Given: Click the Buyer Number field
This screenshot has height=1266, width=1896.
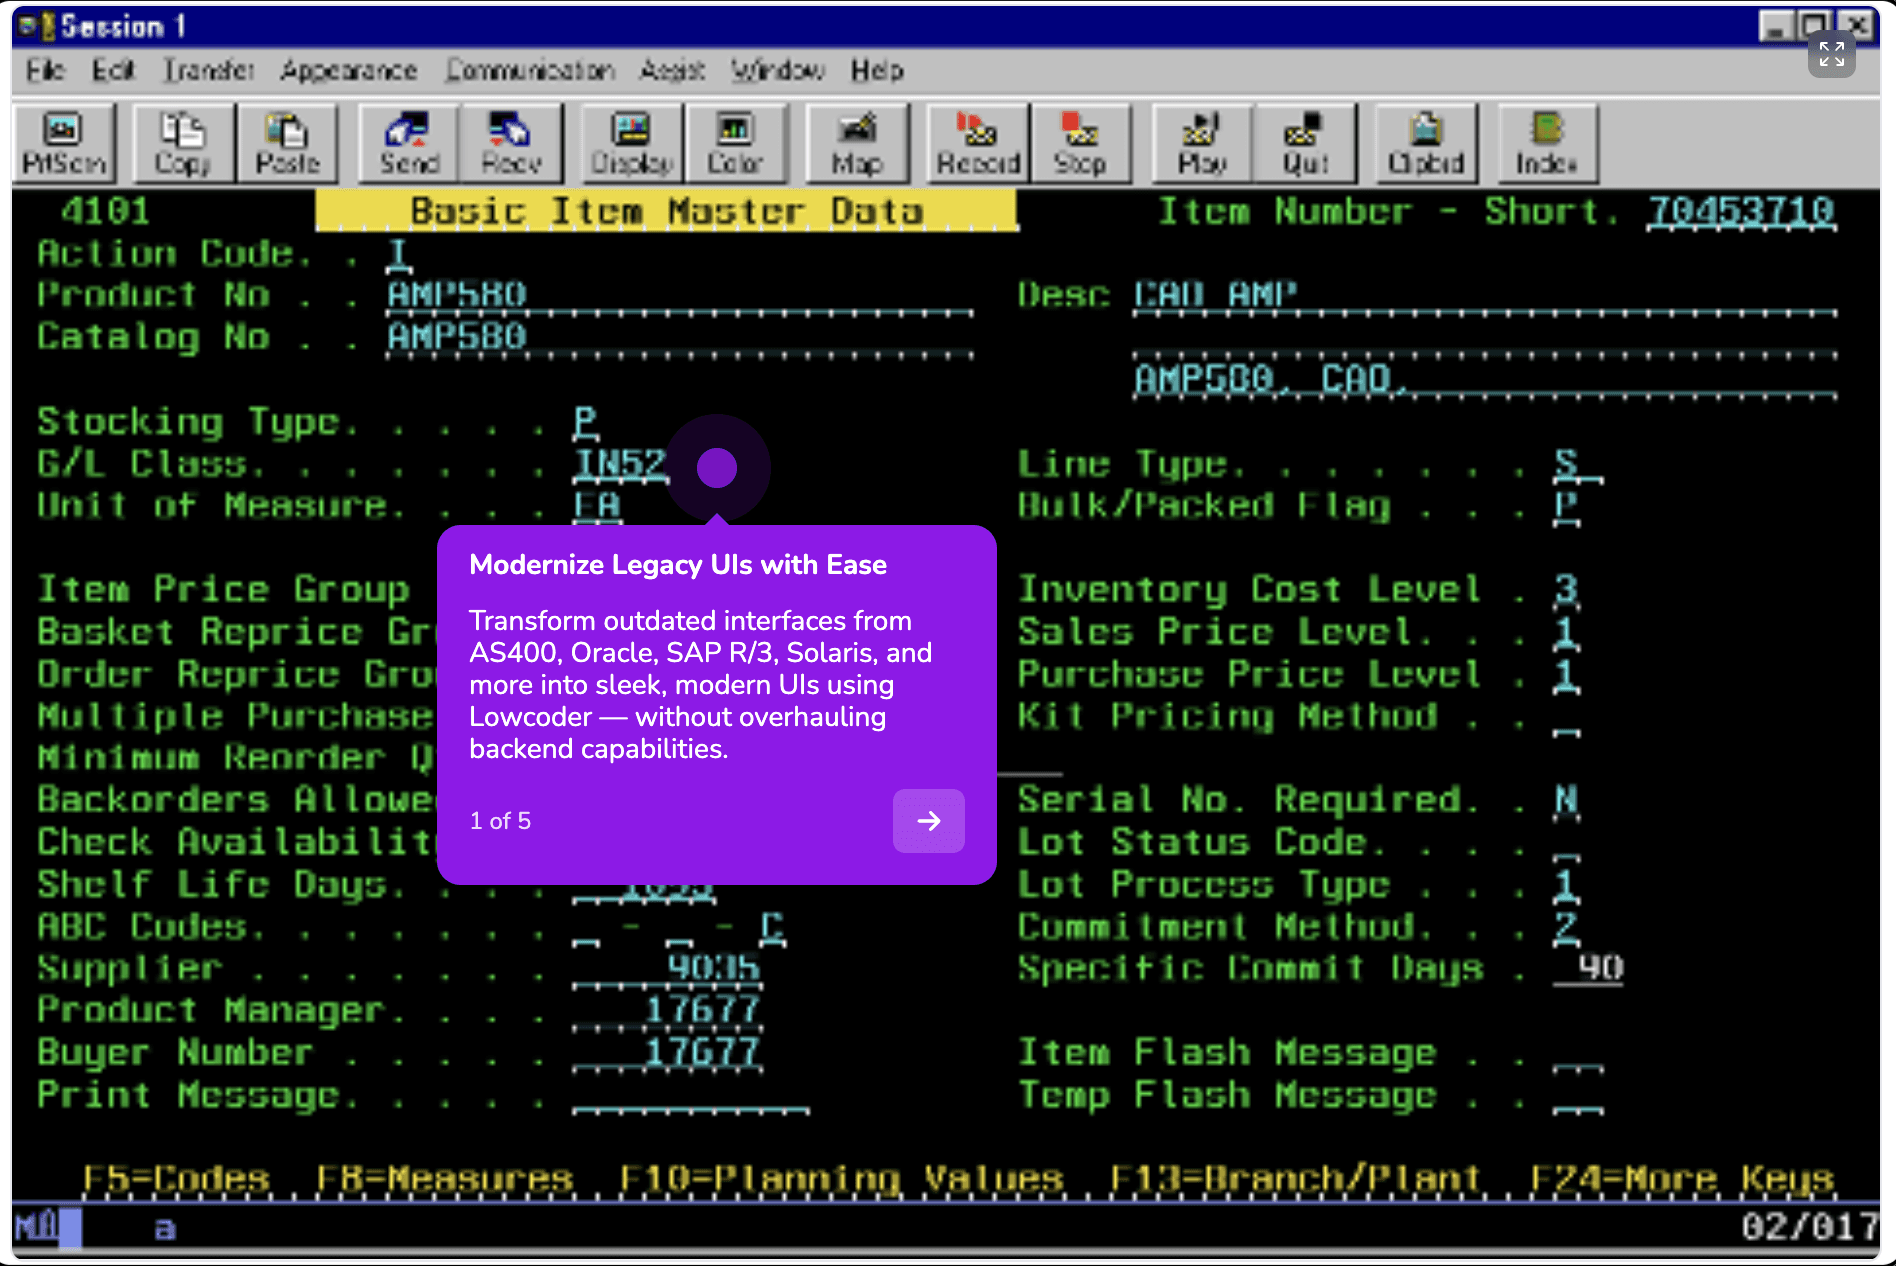Looking at the screenshot, I should (x=667, y=1053).
